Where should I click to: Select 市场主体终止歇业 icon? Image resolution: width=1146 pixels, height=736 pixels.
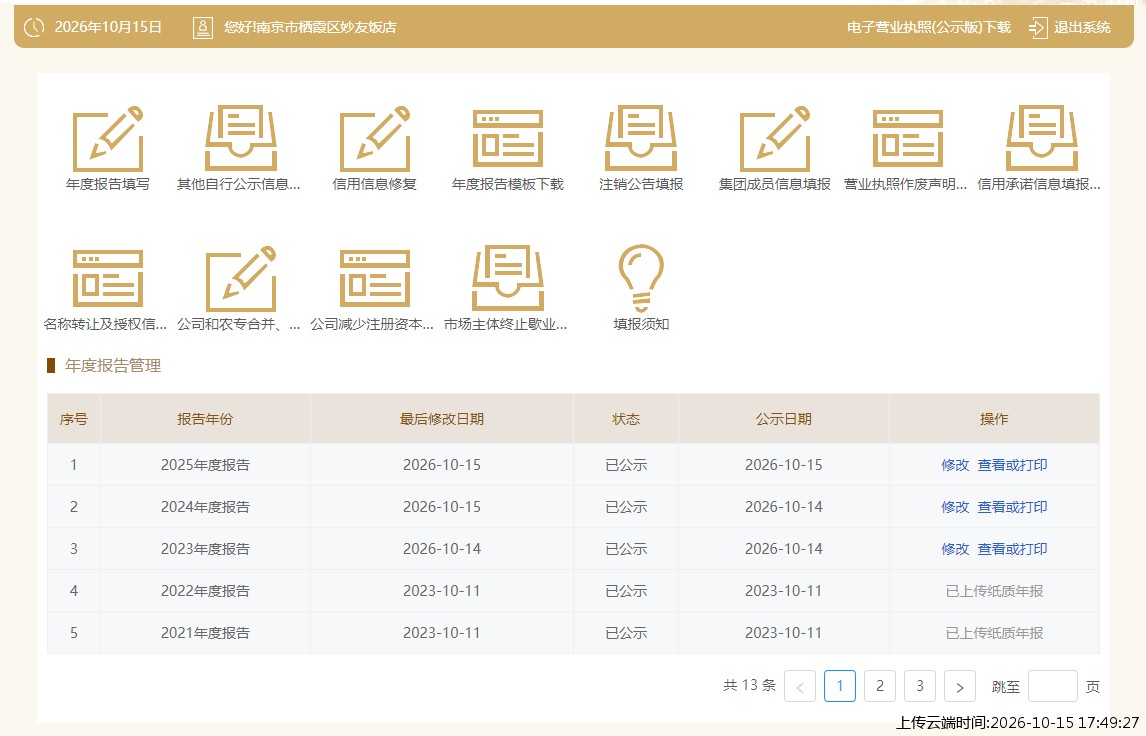pyautogui.click(x=508, y=278)
